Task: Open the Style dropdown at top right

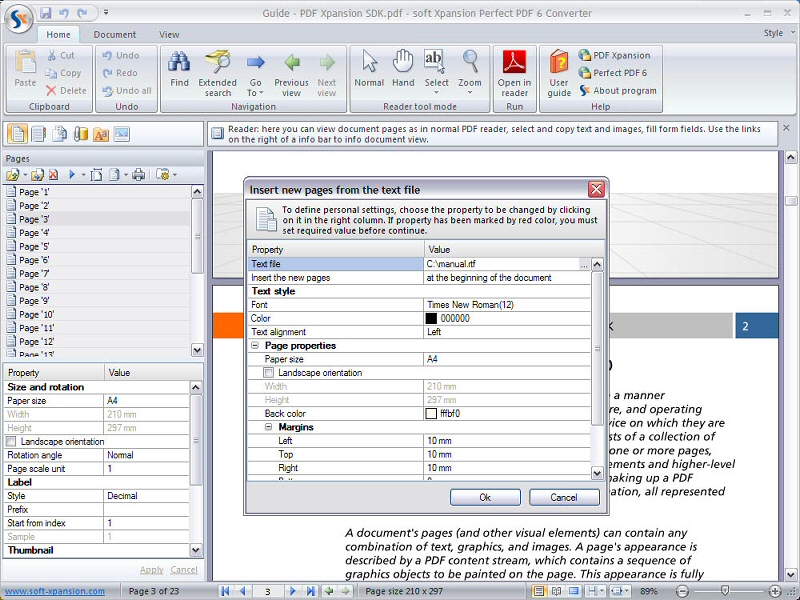Action: tap(779, 33)
